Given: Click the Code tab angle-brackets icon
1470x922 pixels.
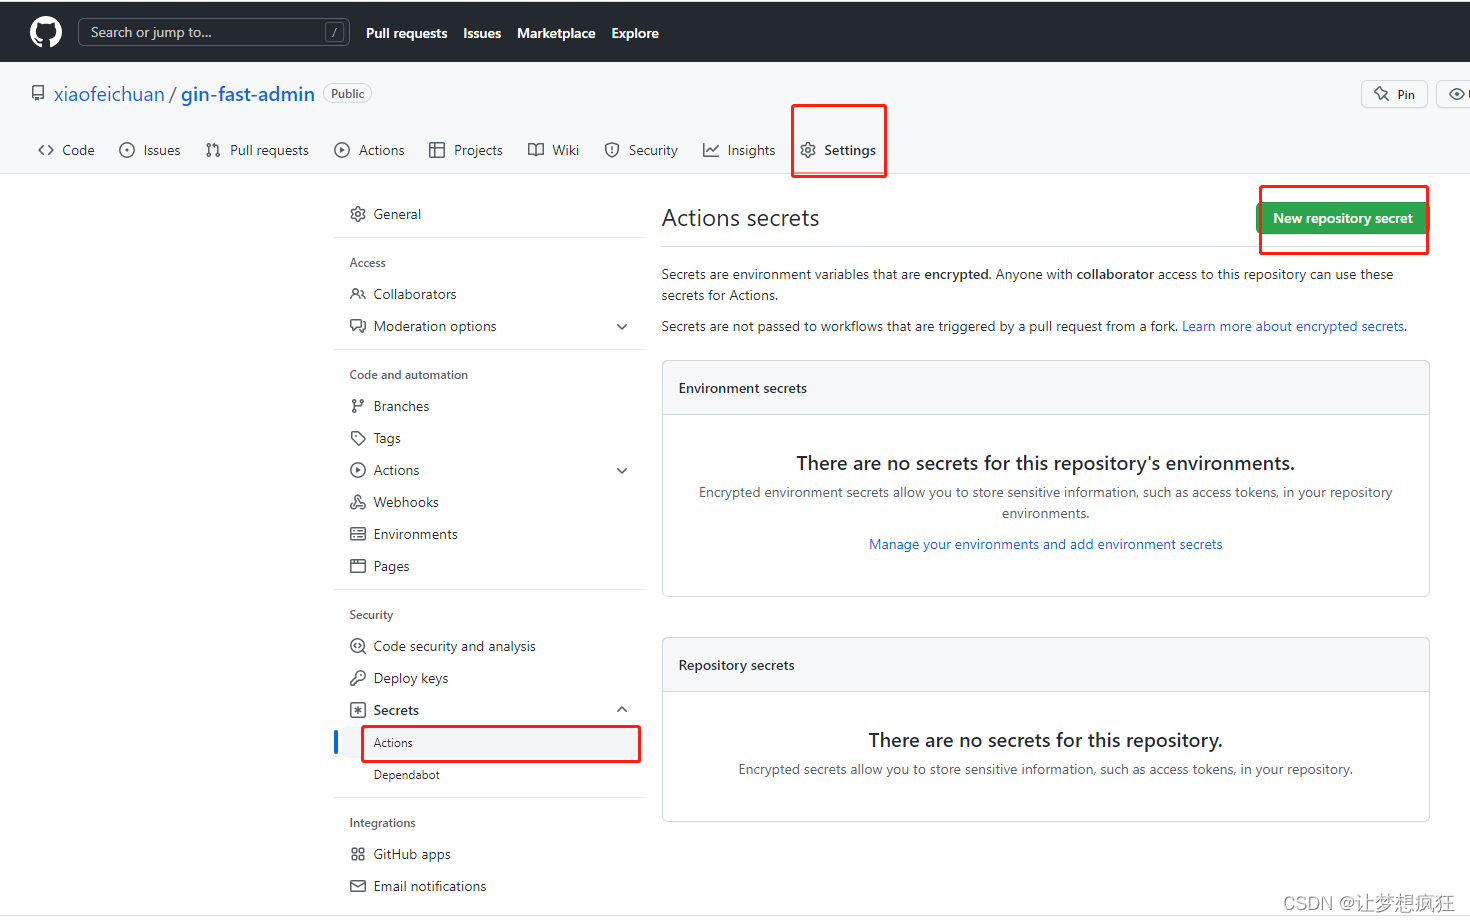Looking at the screenshot, I should [46, 150].
